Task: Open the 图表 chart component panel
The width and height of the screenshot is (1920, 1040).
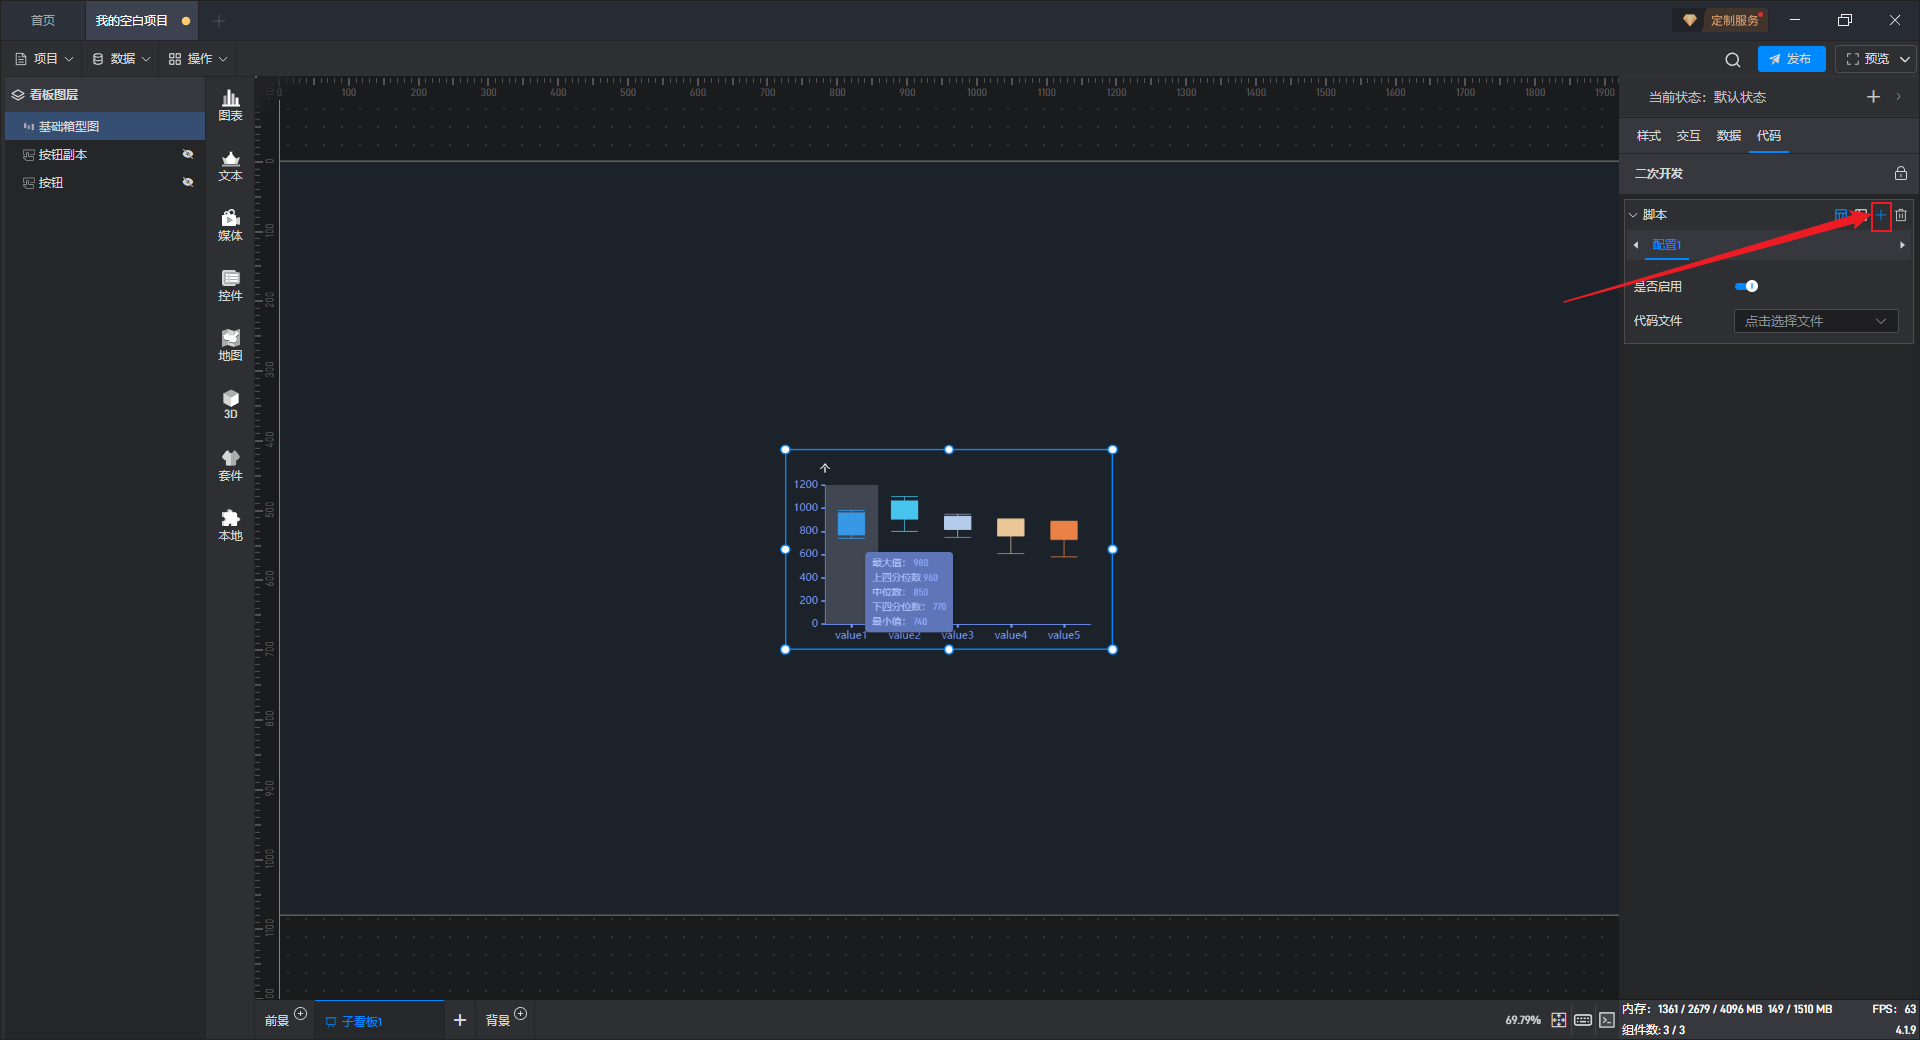Action: [230, 104]
